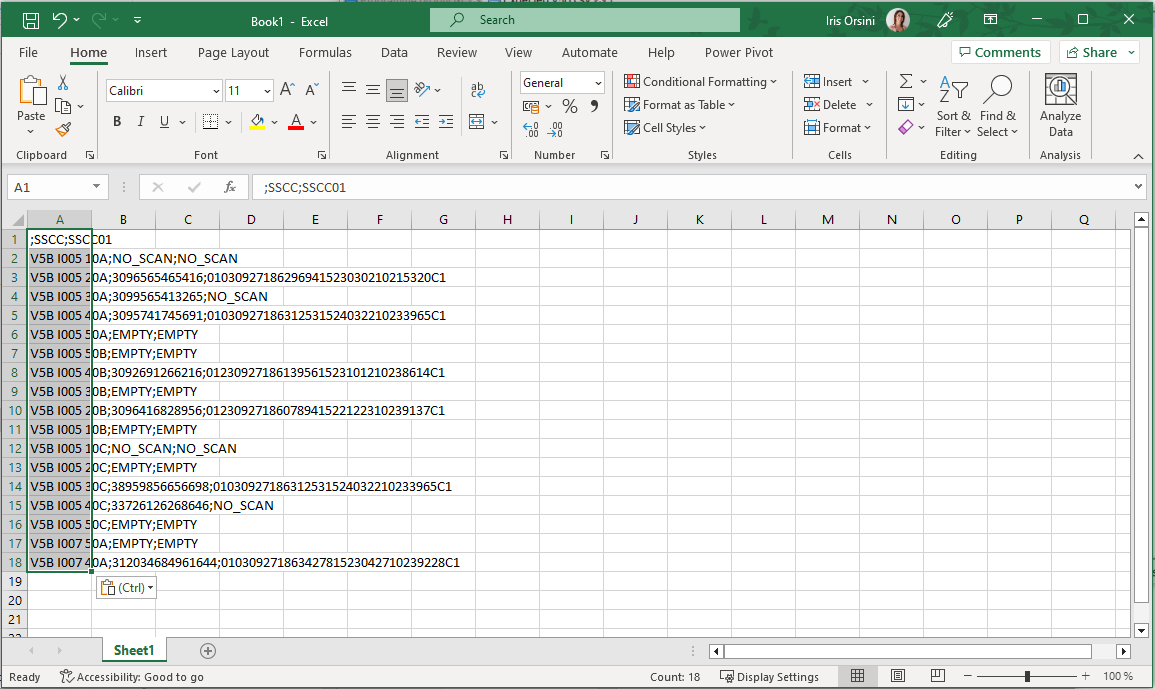Click the Fill down icon
The width and height of the screenshot is (1155, 689).
tap(906, 104)
